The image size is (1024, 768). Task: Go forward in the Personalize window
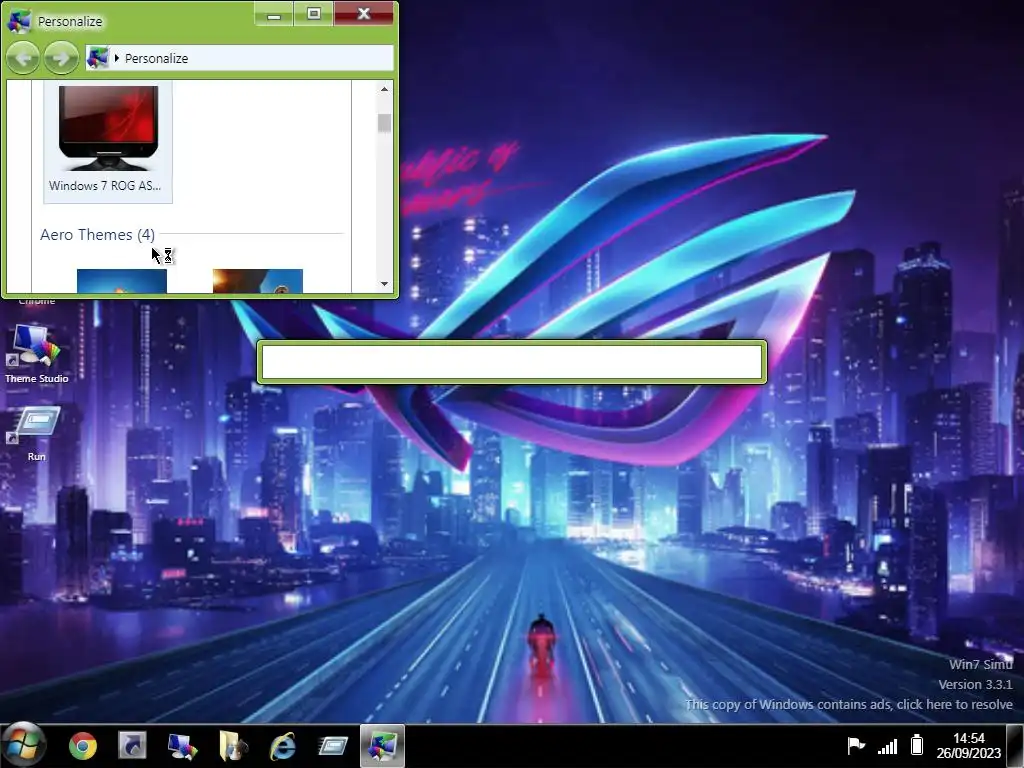(x=61, y=58)
